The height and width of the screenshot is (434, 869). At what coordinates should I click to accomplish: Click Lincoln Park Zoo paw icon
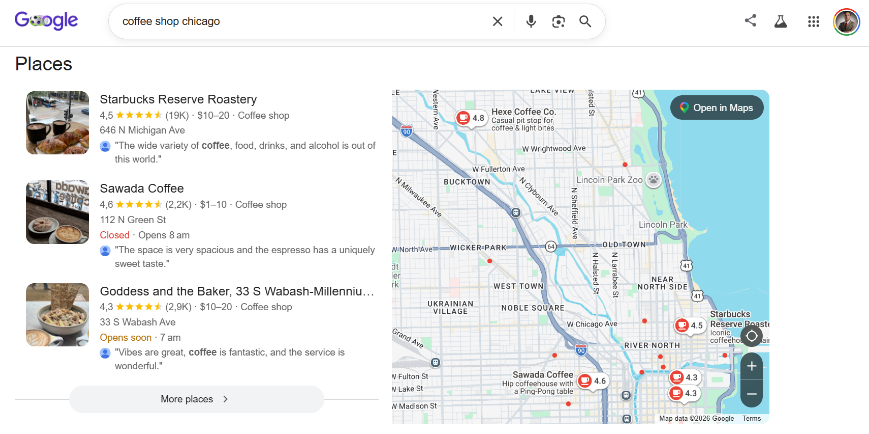[x=655, y=180]
